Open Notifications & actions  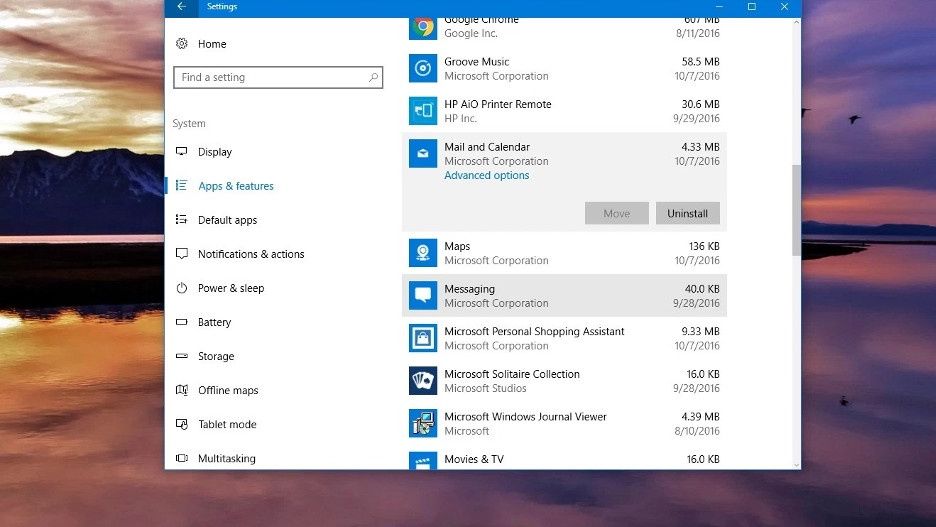coord(251,254)
